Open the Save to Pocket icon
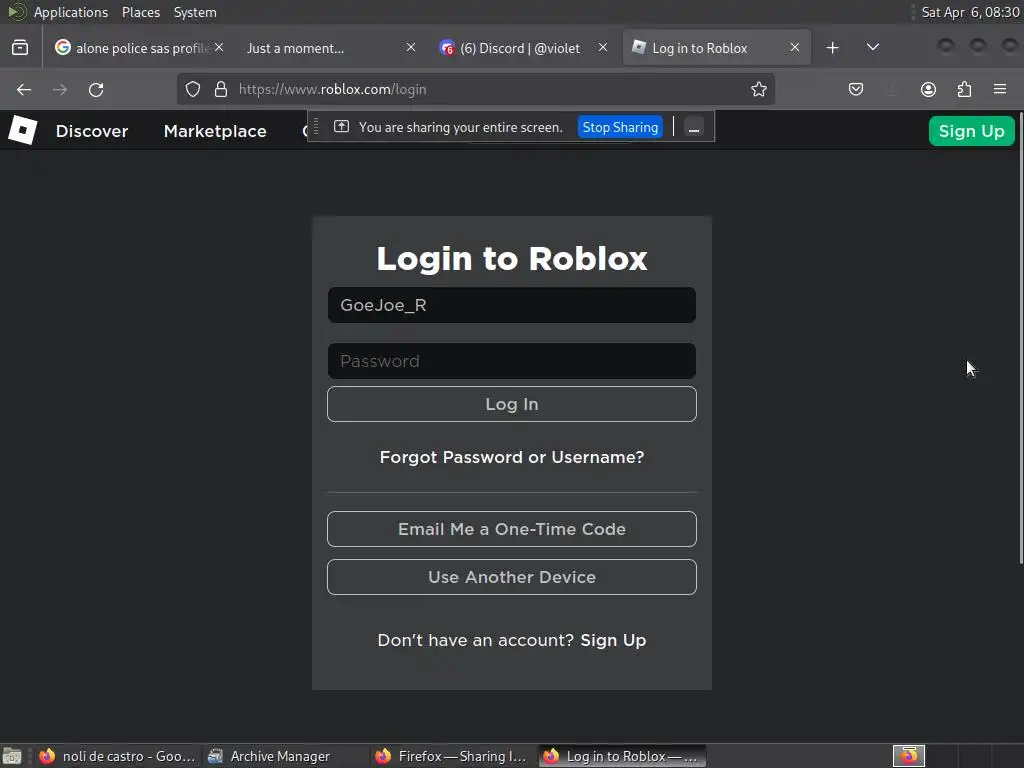 856,89
